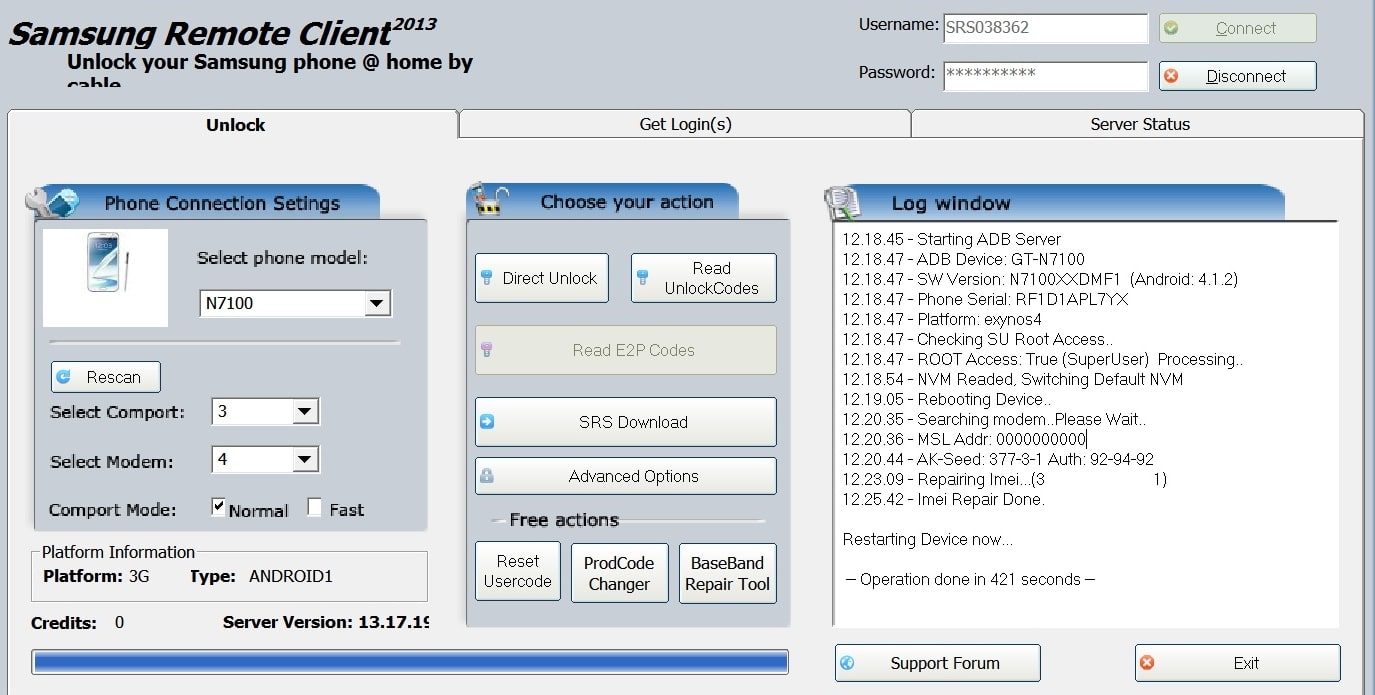Click the purple icon on Read E2P Codes
The width and height of the screenshot is (1375, 695).
pyautogui.click(x=487, y=350)
